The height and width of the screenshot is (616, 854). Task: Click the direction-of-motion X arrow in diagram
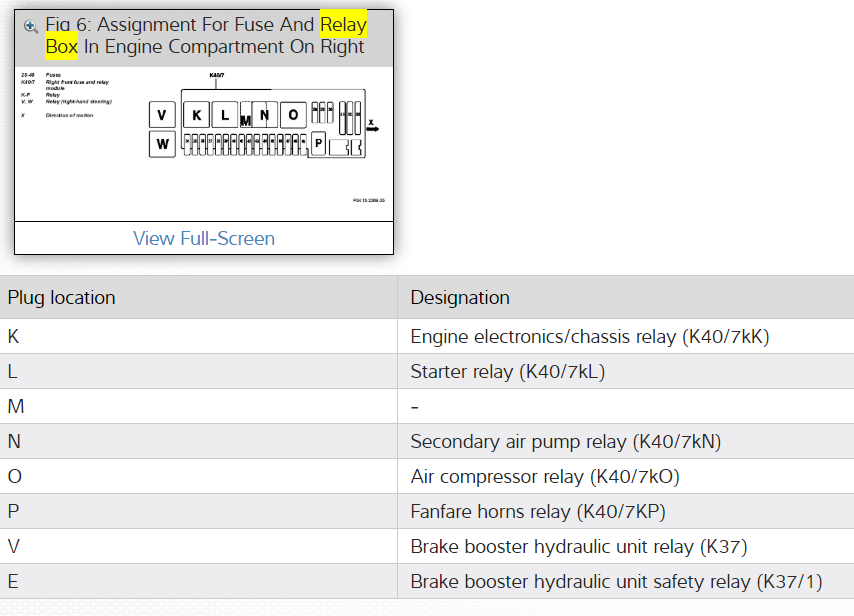point(372,126)
